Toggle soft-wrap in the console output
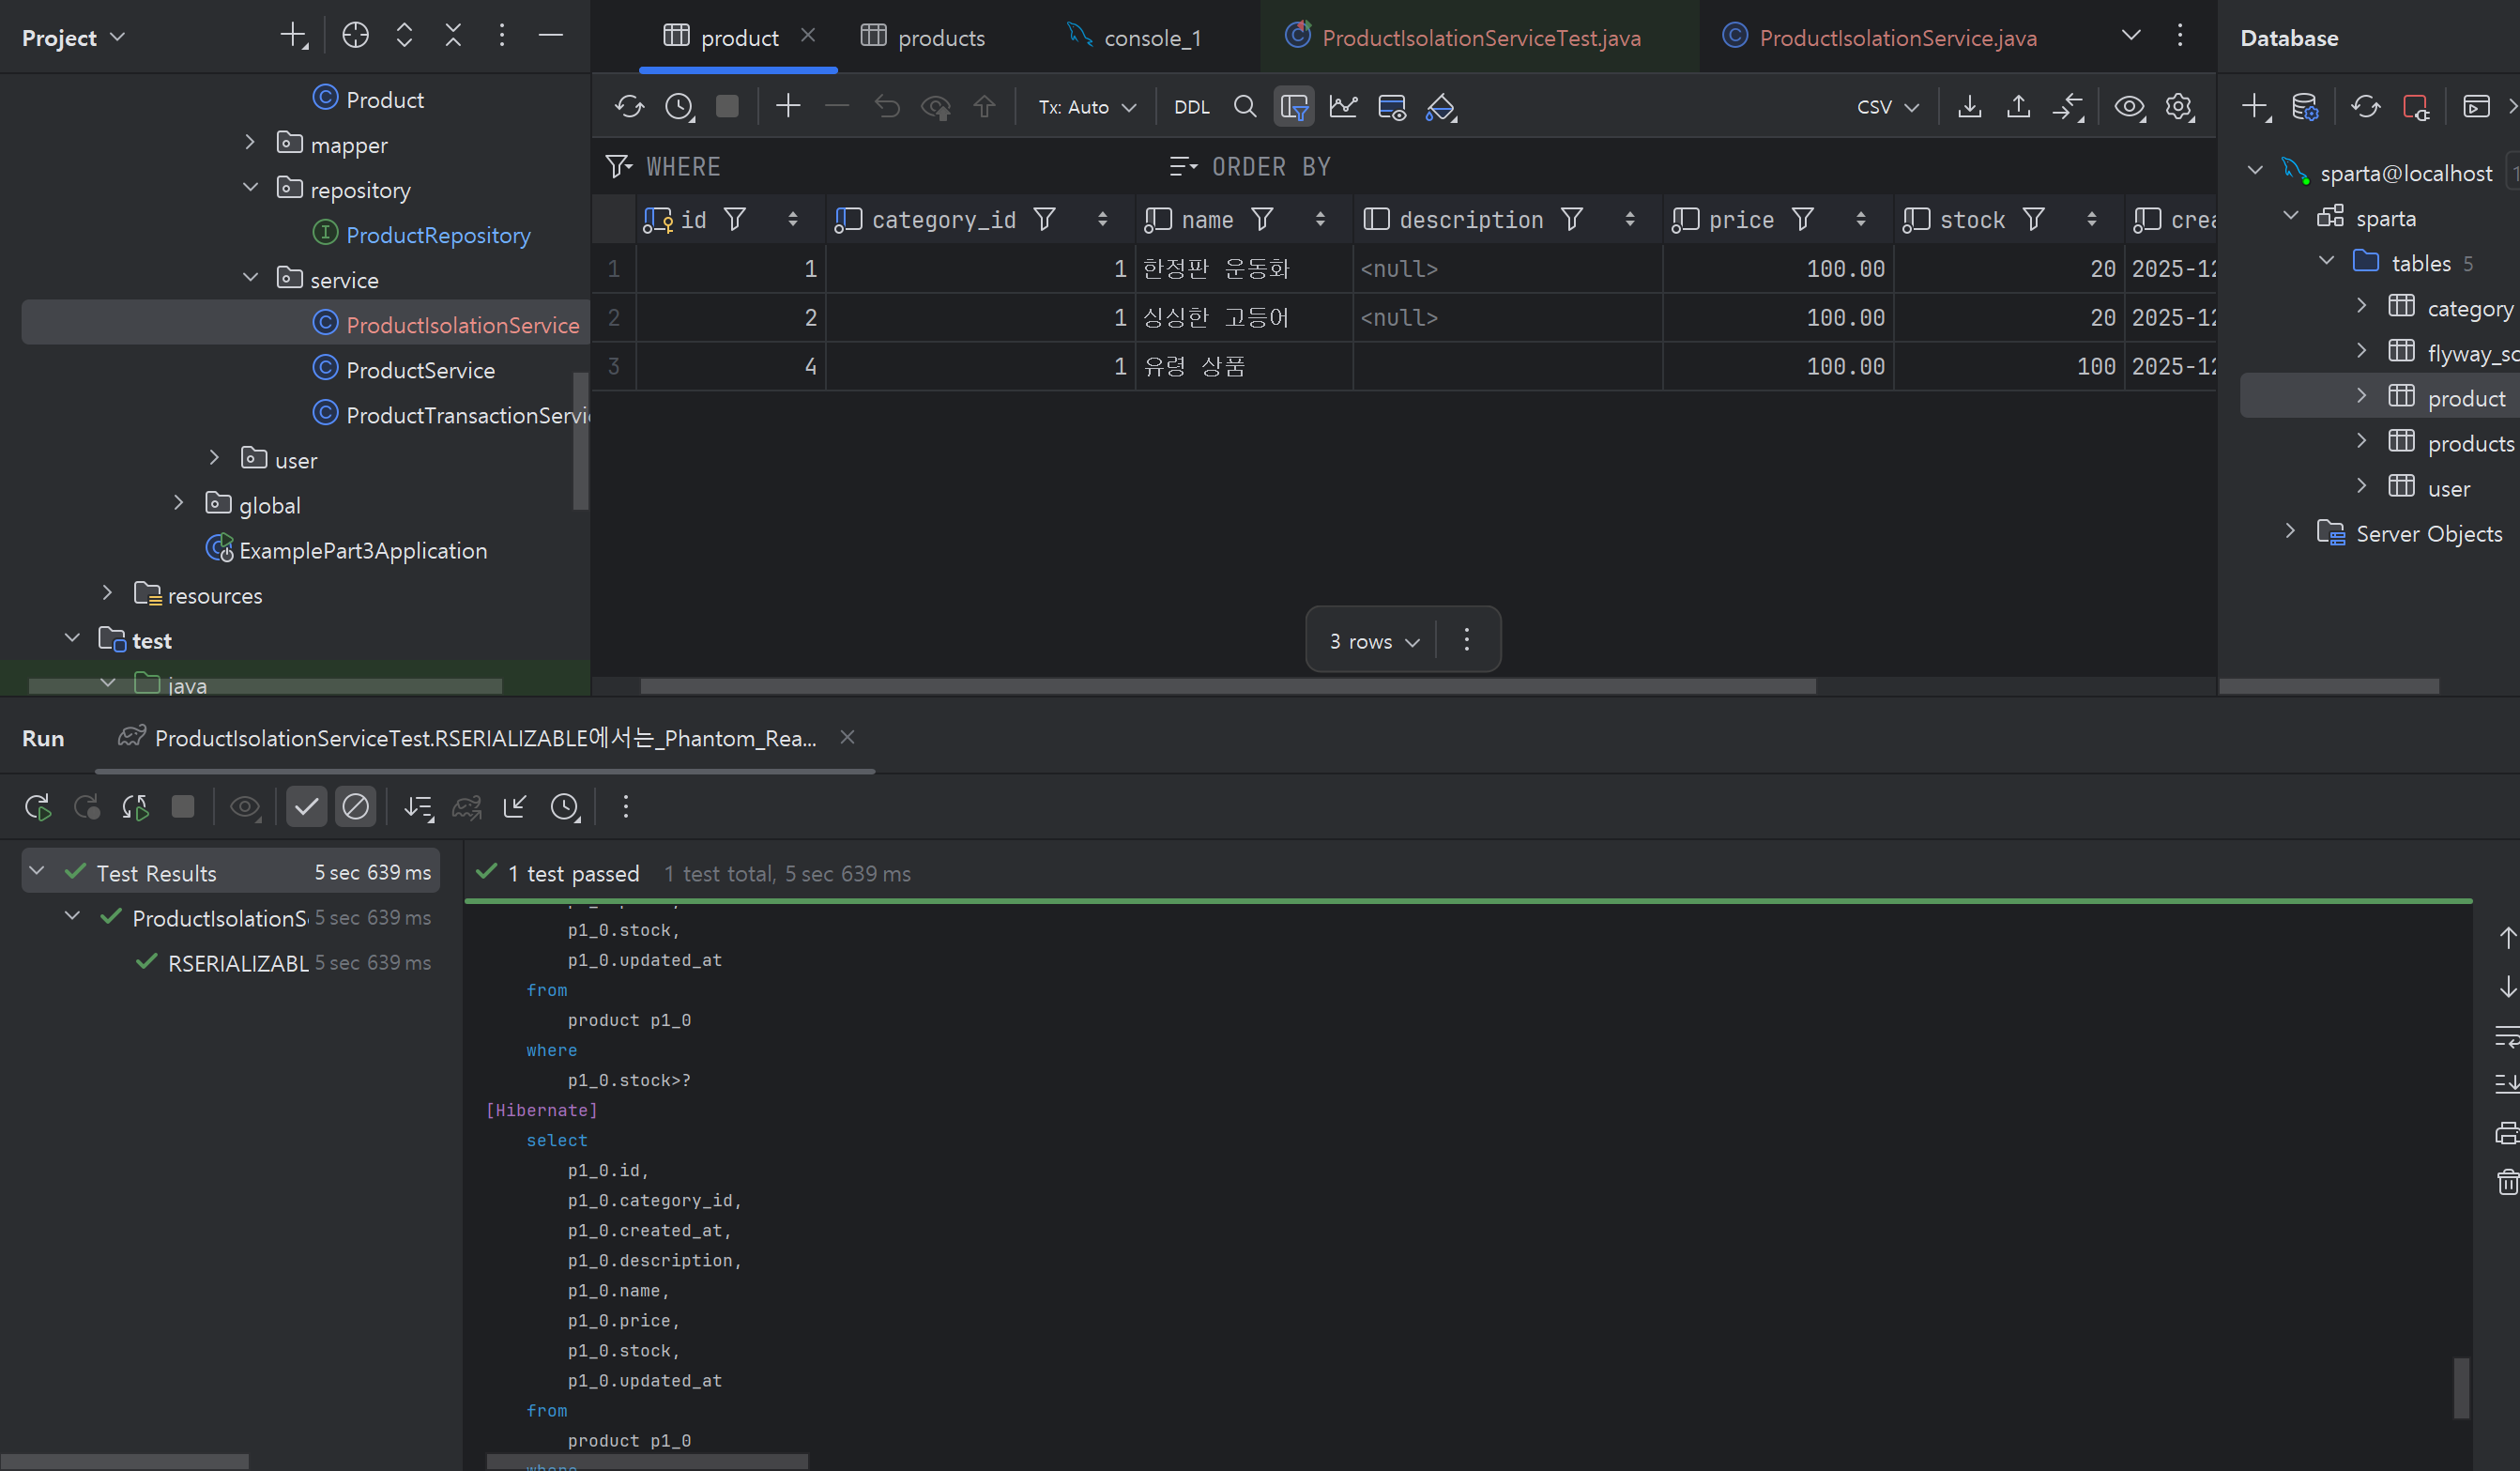 point(2507,1036)
